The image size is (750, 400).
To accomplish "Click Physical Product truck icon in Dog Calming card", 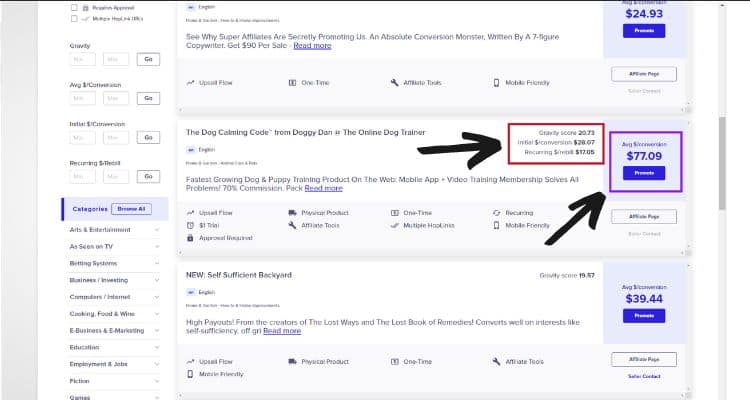I will click(292, 213).
